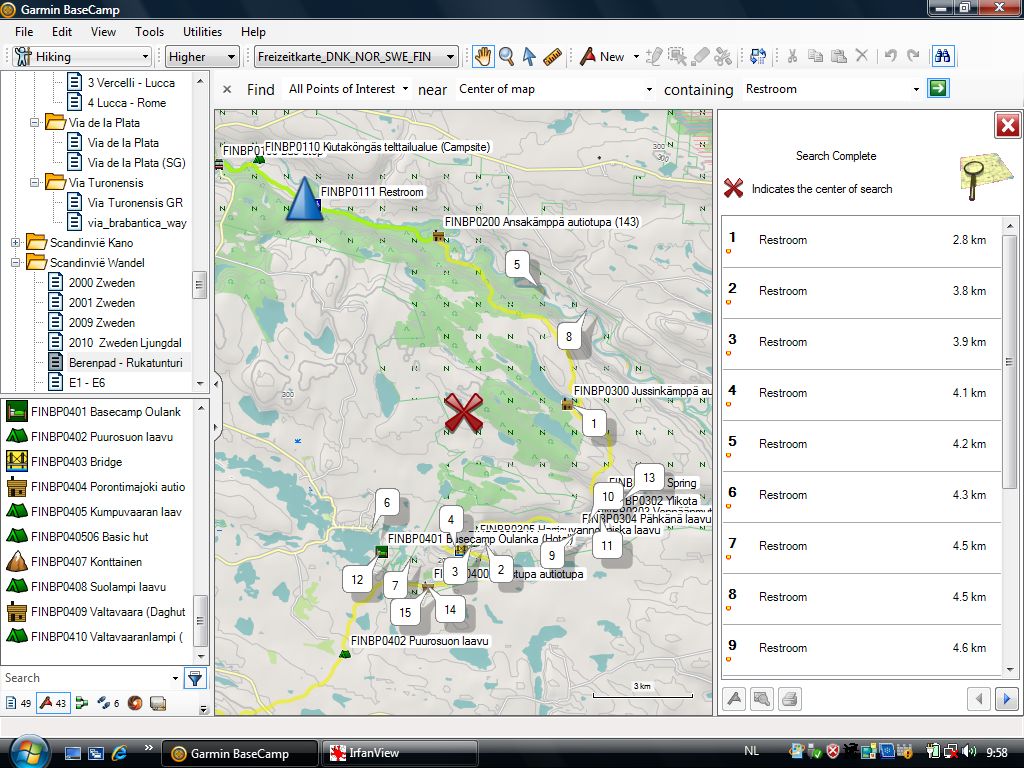Pick the Measure ruler tool
1024x768 pixels.
click(553, 57)
